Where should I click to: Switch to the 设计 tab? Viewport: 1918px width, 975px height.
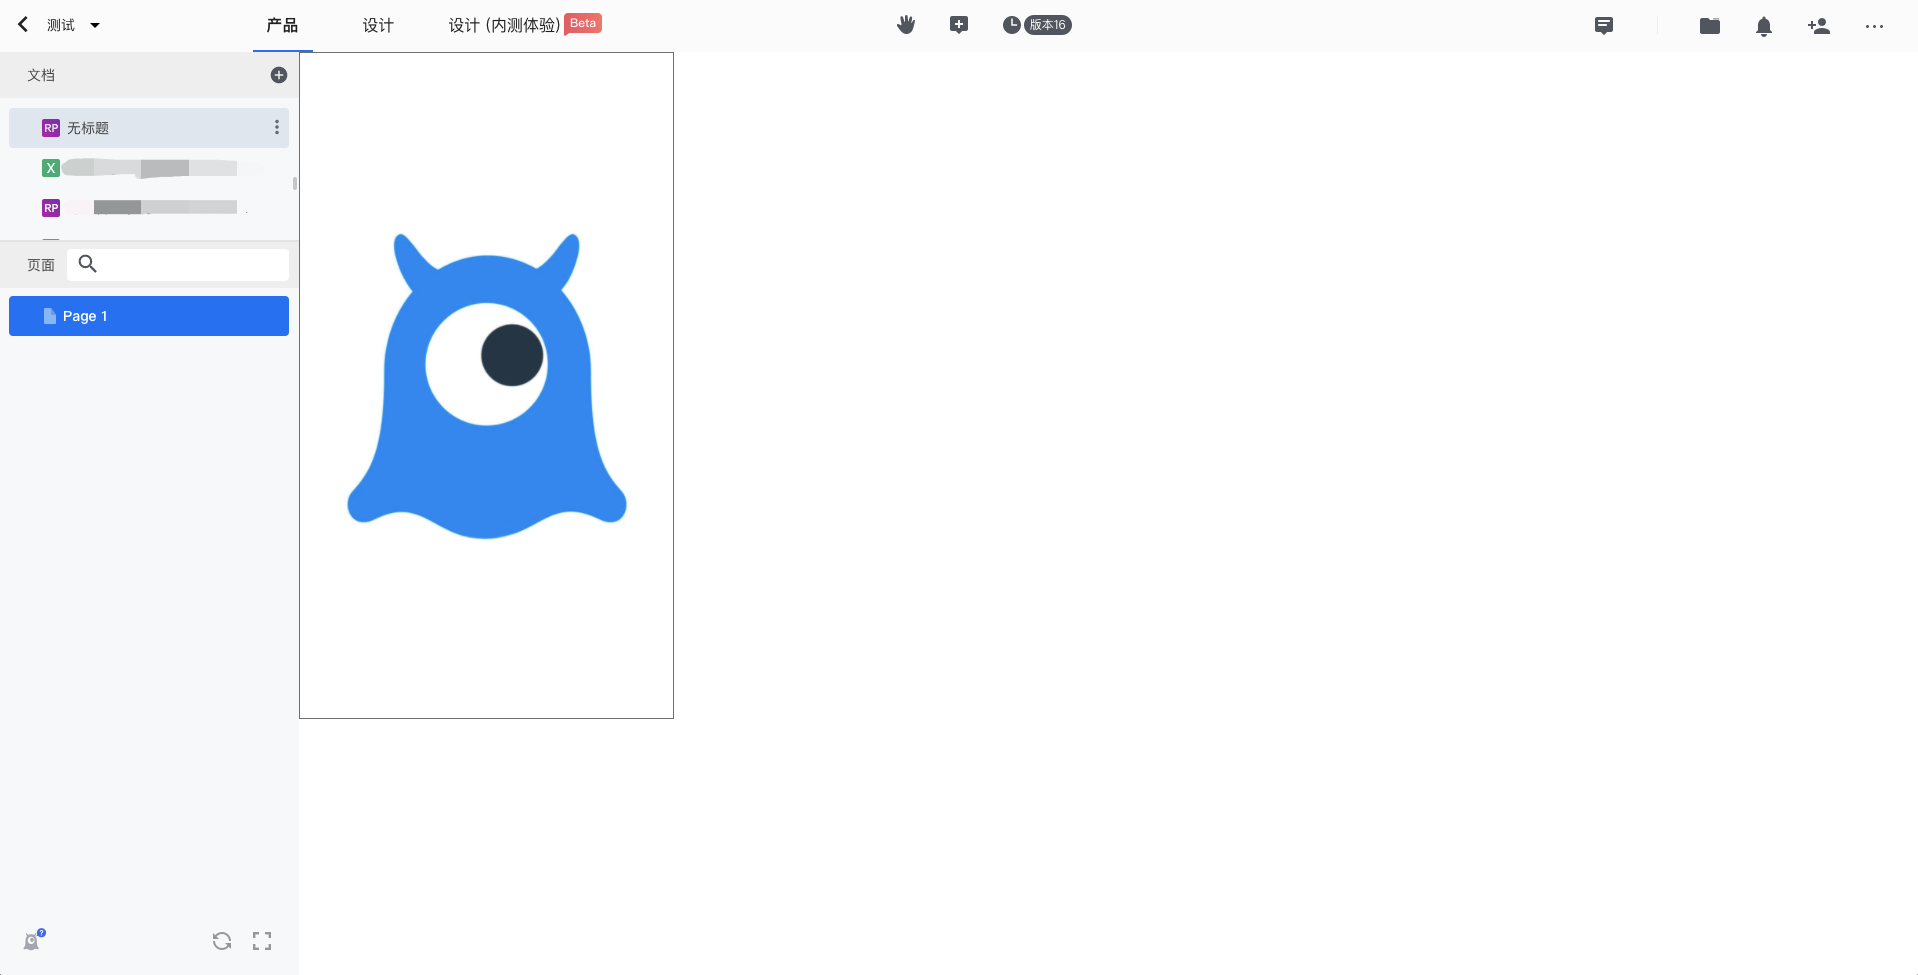(378, 25)
